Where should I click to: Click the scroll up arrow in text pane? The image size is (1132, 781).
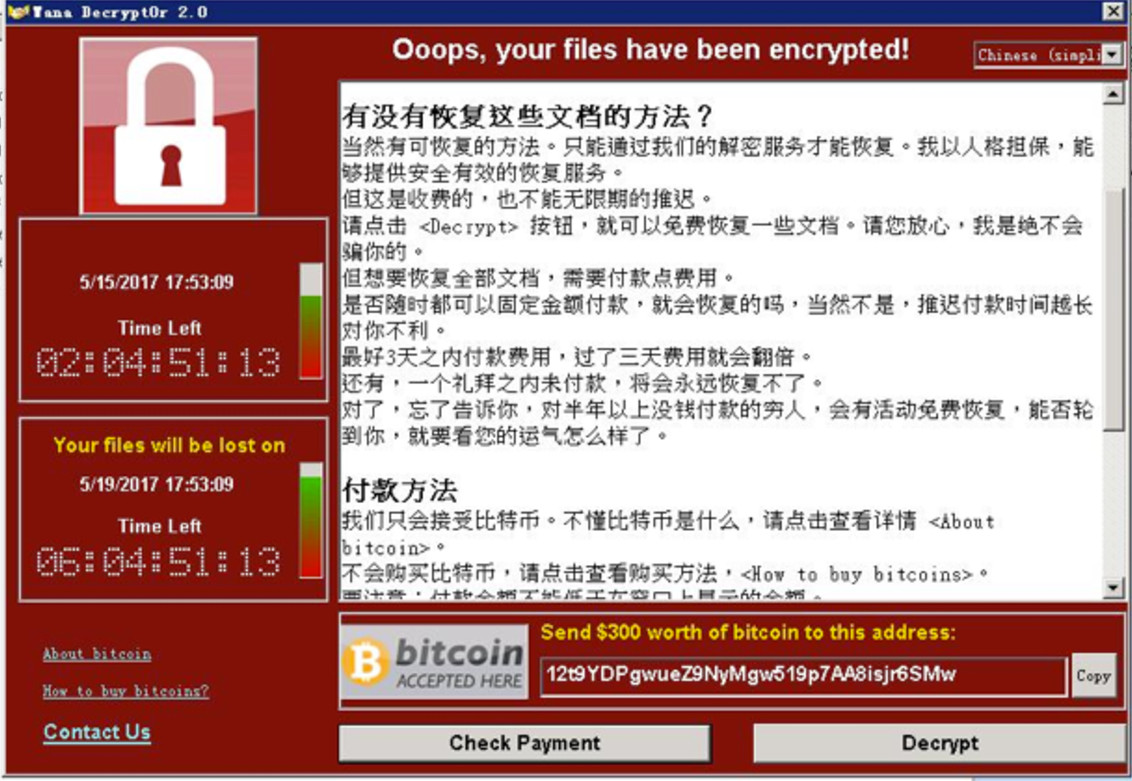pyautogui.click(x=1113, y=94)
